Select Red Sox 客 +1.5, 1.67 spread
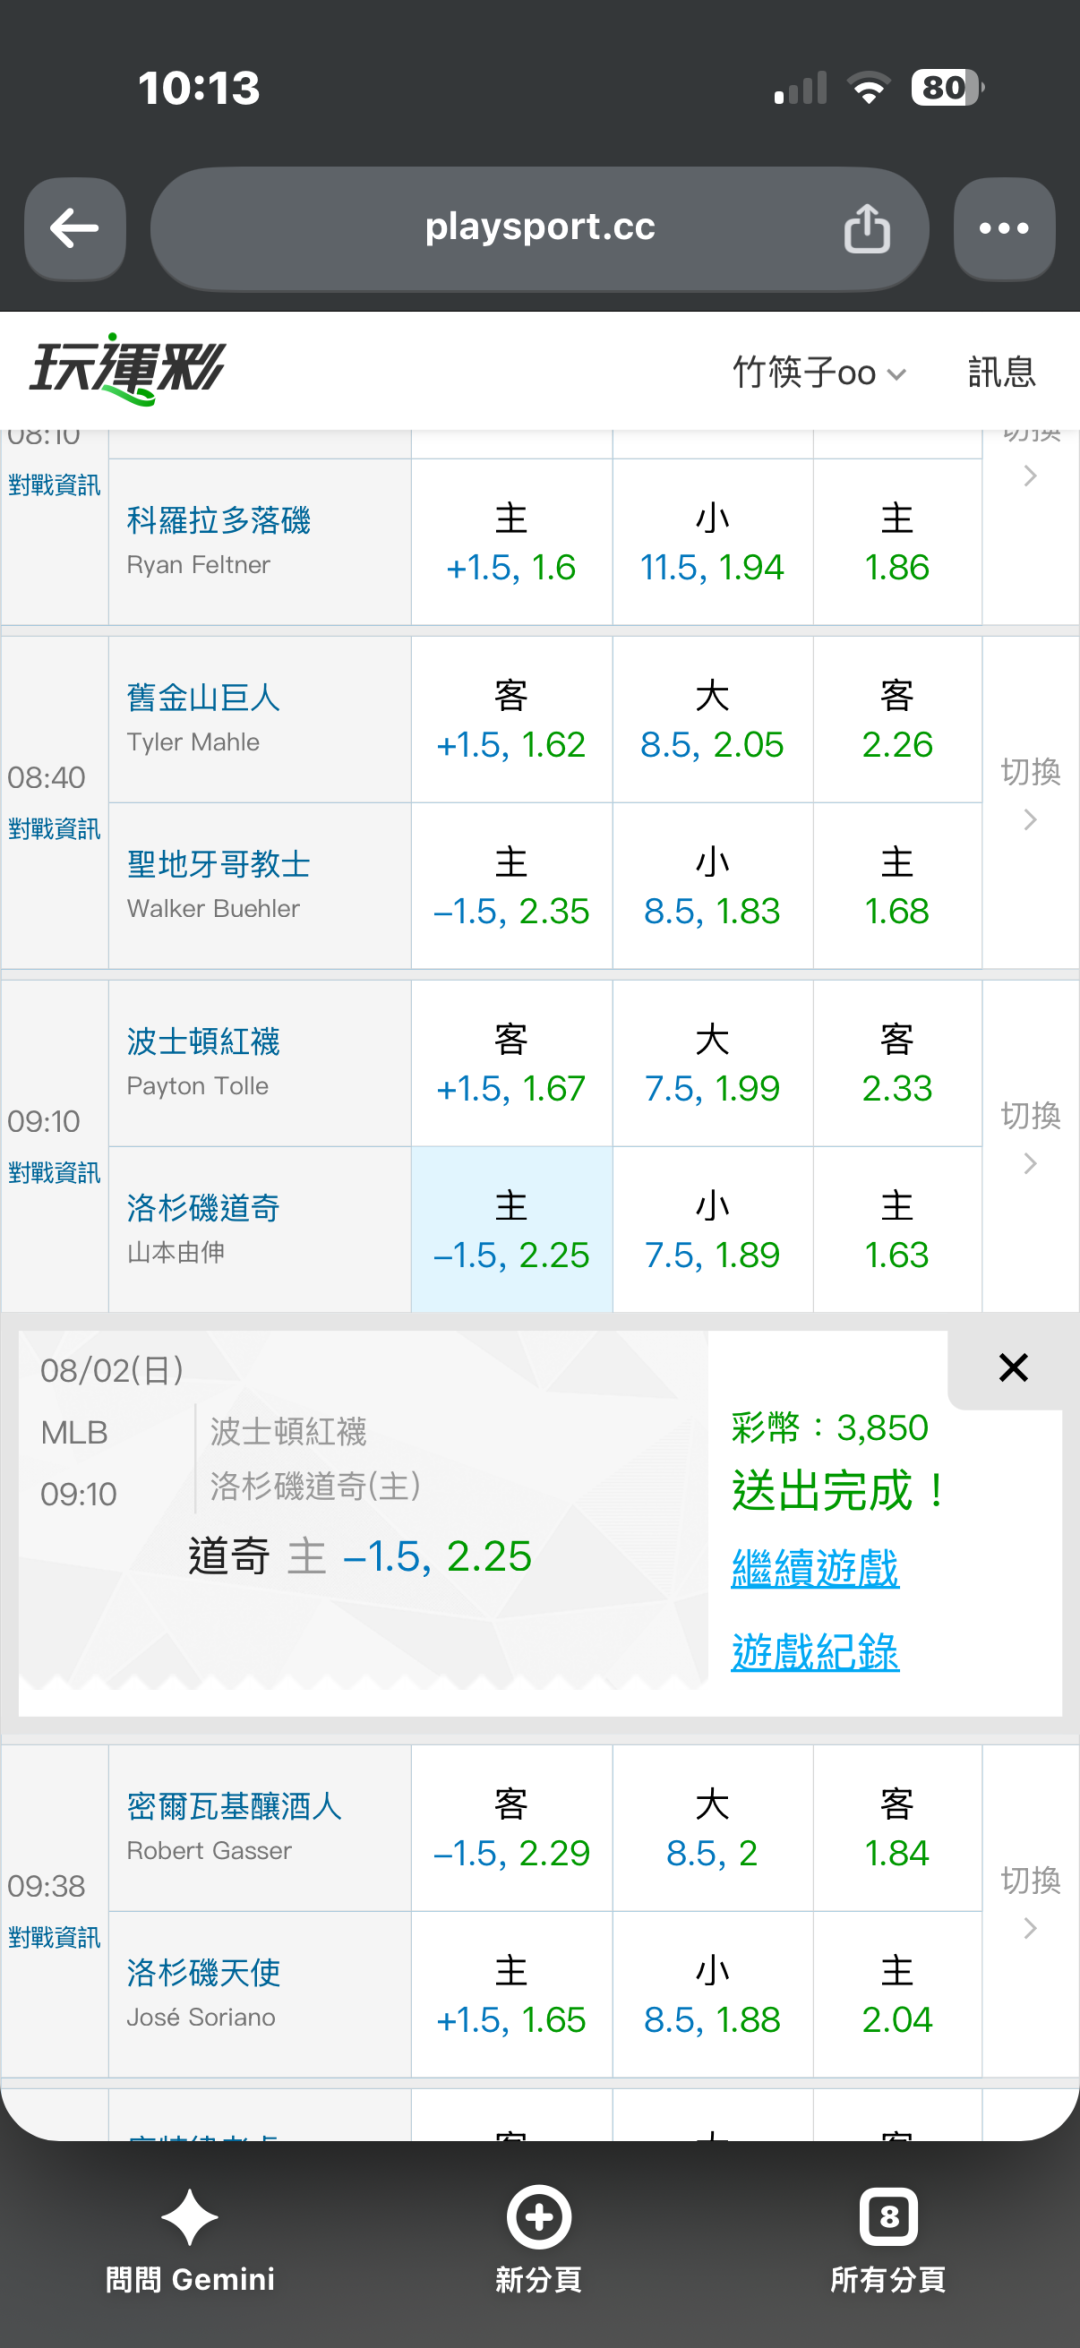This screenshot has height=2348, width=1080. pyautogui.click(x=512, y=1063)
